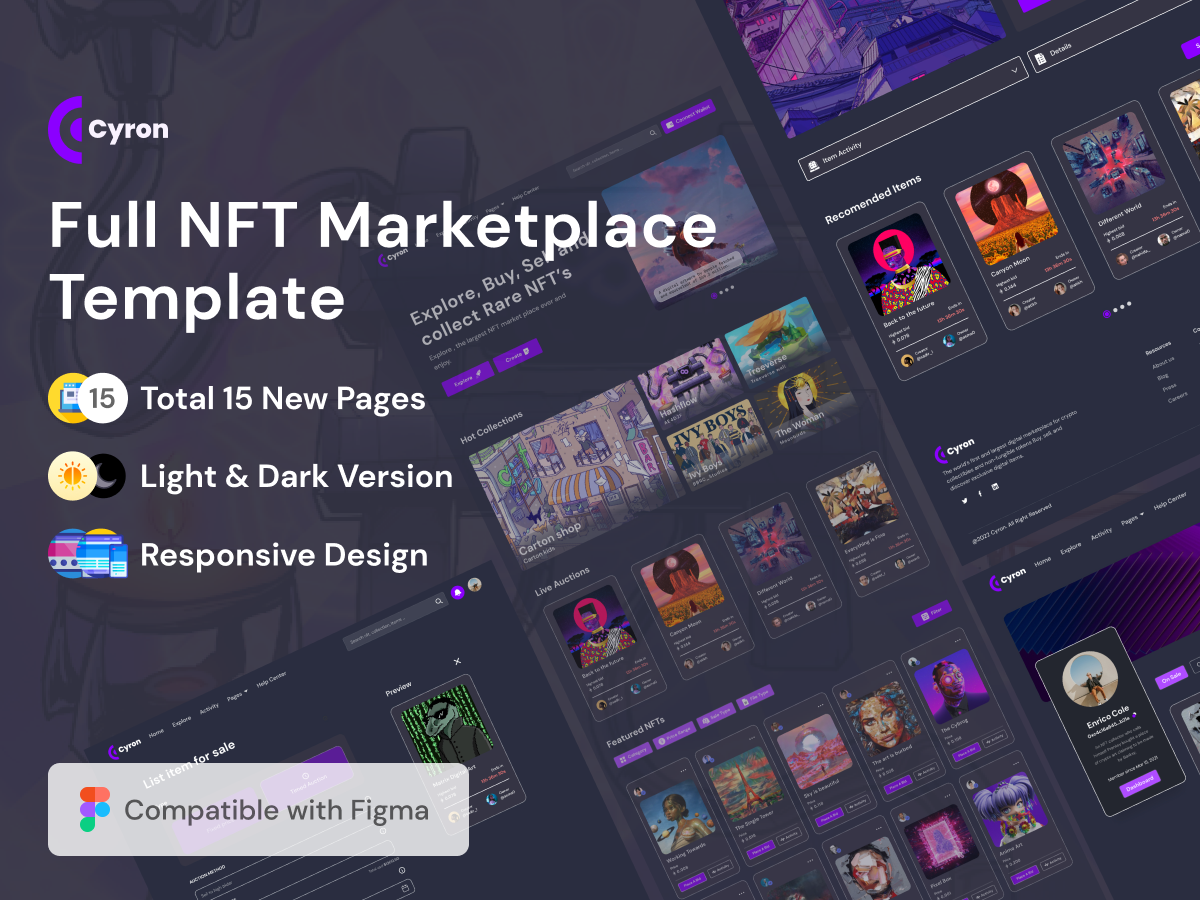Click the Item Activity panel icon
Viewport: 1200px width, 900px height.
click(814, 167)
